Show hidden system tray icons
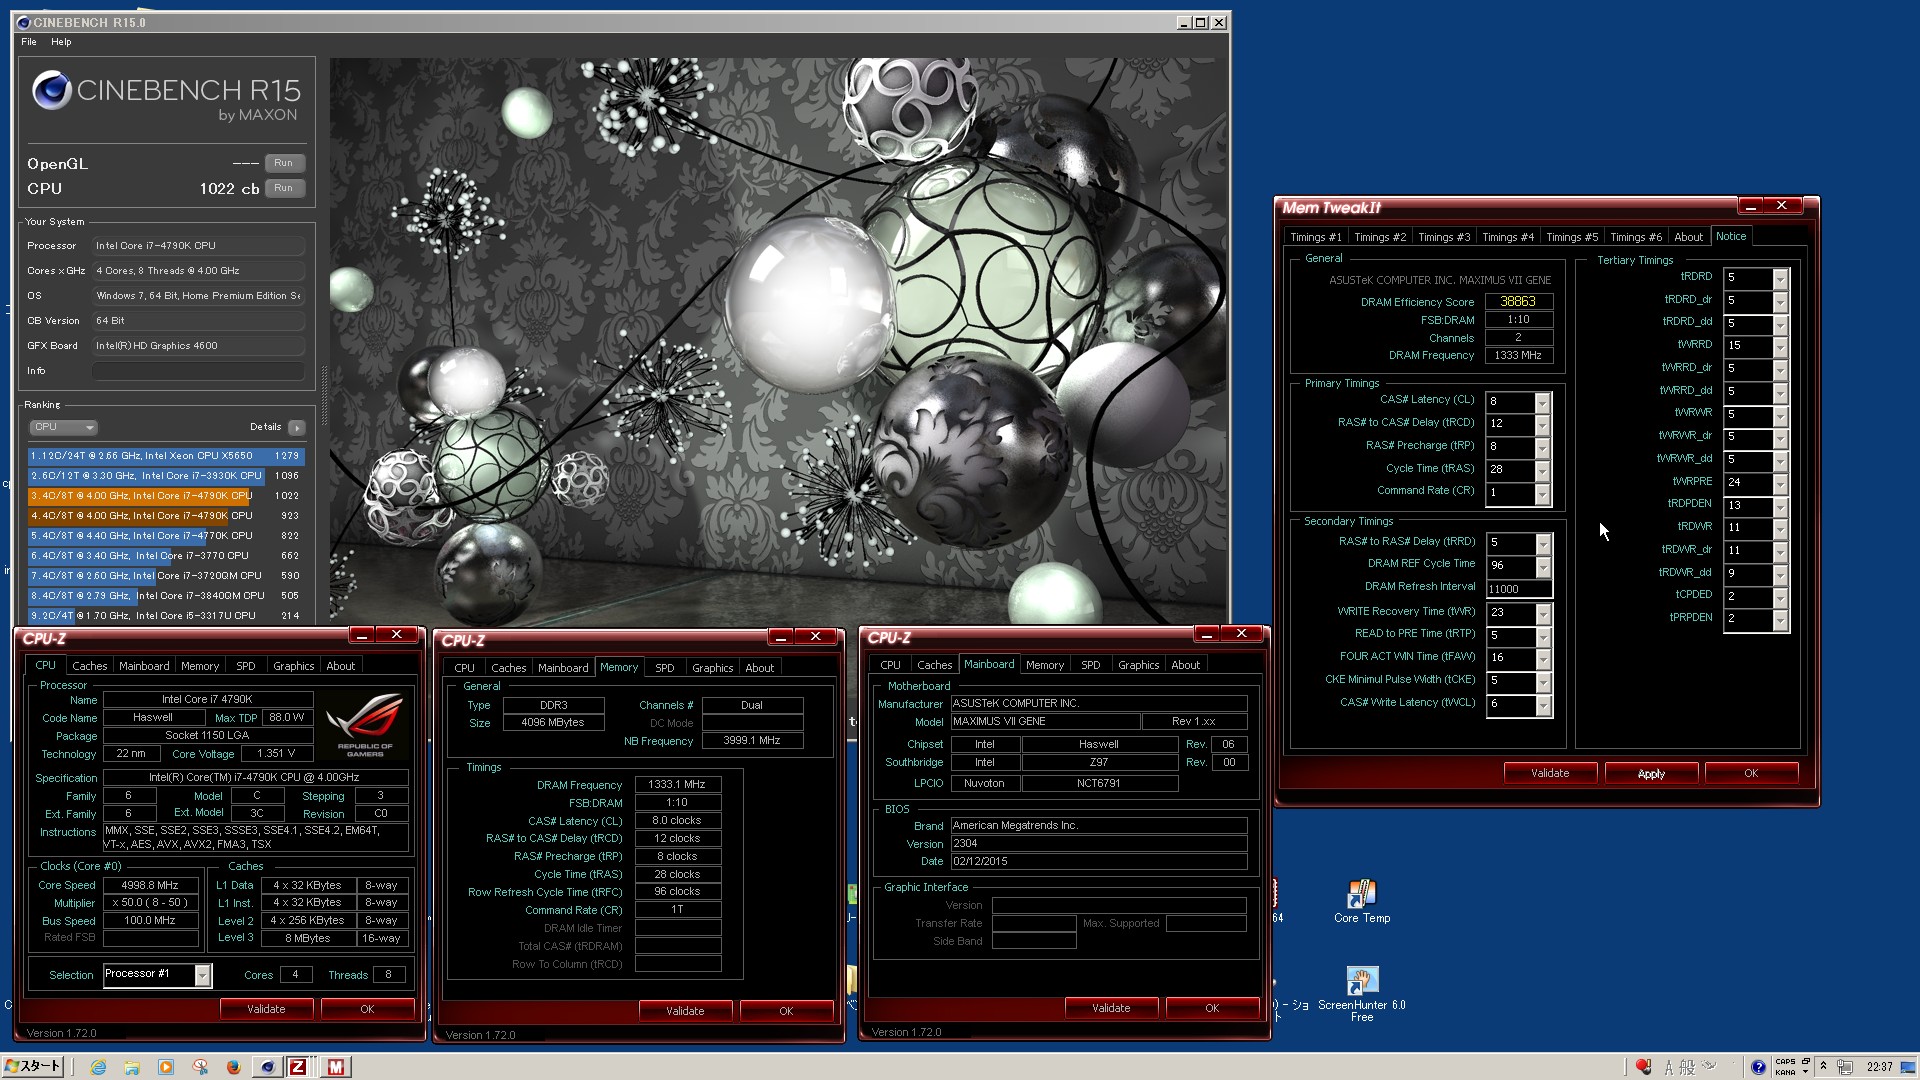Screen dimensions: 1920x1080 point(1823,1067)
